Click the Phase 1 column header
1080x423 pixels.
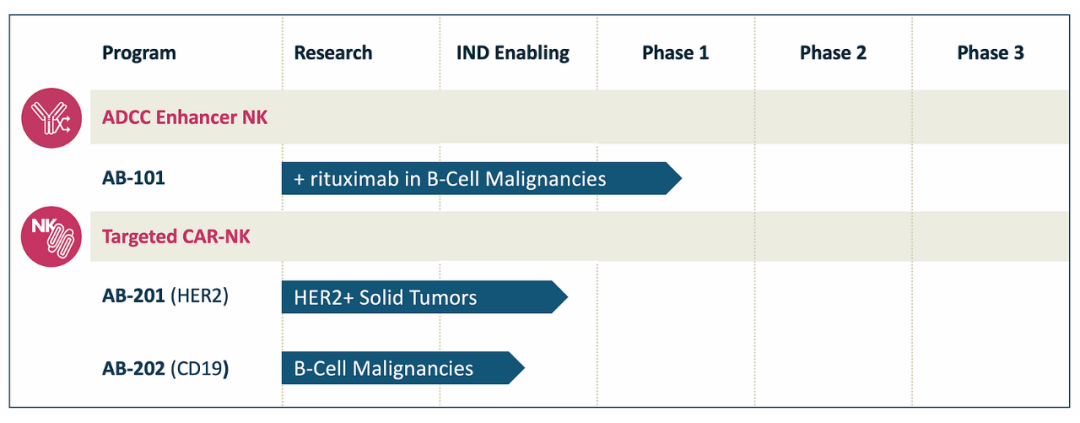point(676,52)
